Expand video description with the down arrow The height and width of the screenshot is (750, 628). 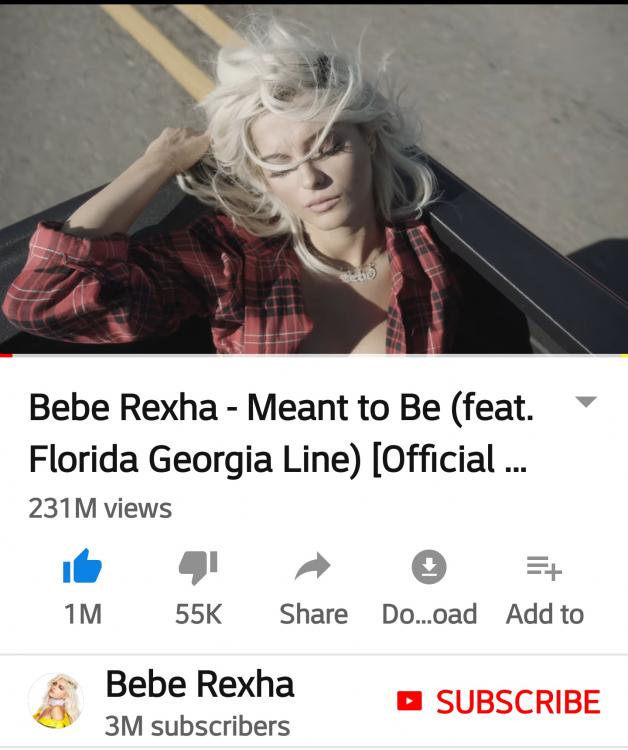click(x=586, y=401)
